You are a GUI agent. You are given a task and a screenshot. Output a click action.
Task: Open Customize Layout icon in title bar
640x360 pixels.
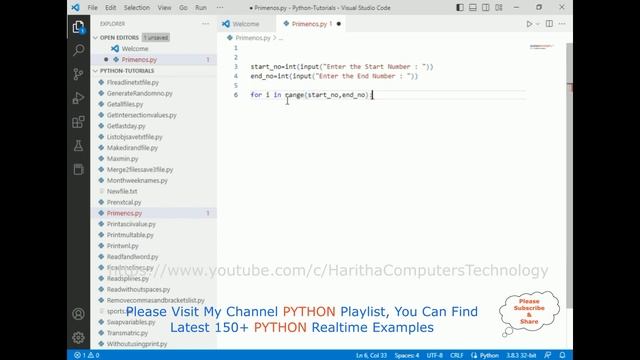pyautogui.click(x=499, y=7)
